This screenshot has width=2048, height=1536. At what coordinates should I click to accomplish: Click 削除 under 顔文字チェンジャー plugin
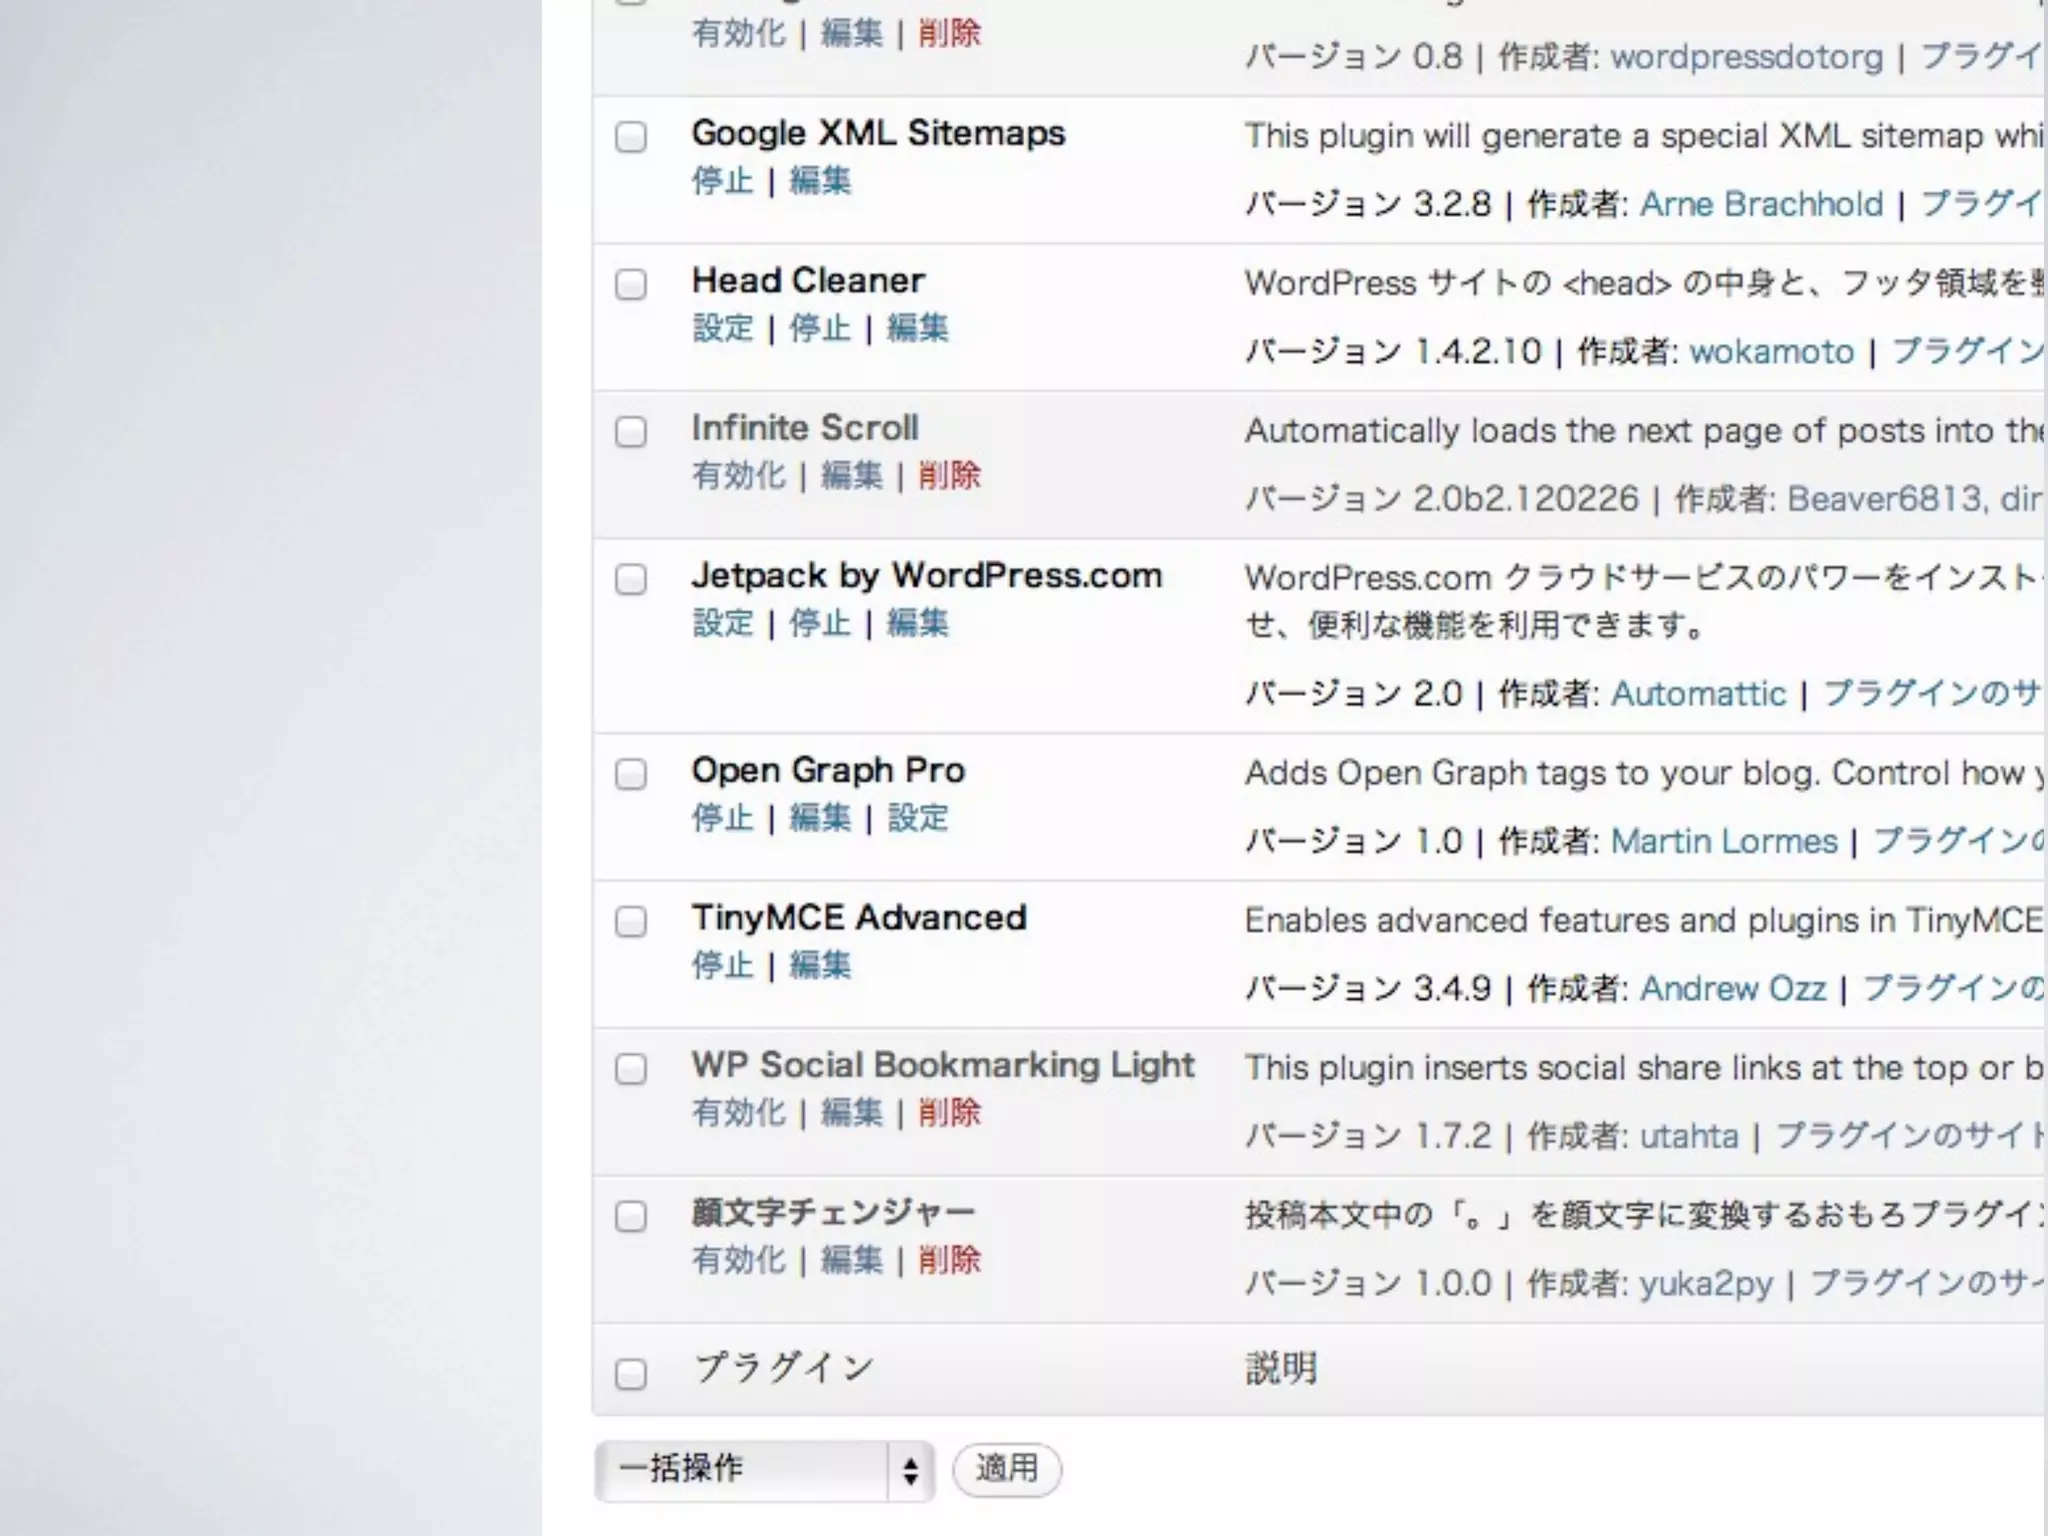tap(949, 1259)
